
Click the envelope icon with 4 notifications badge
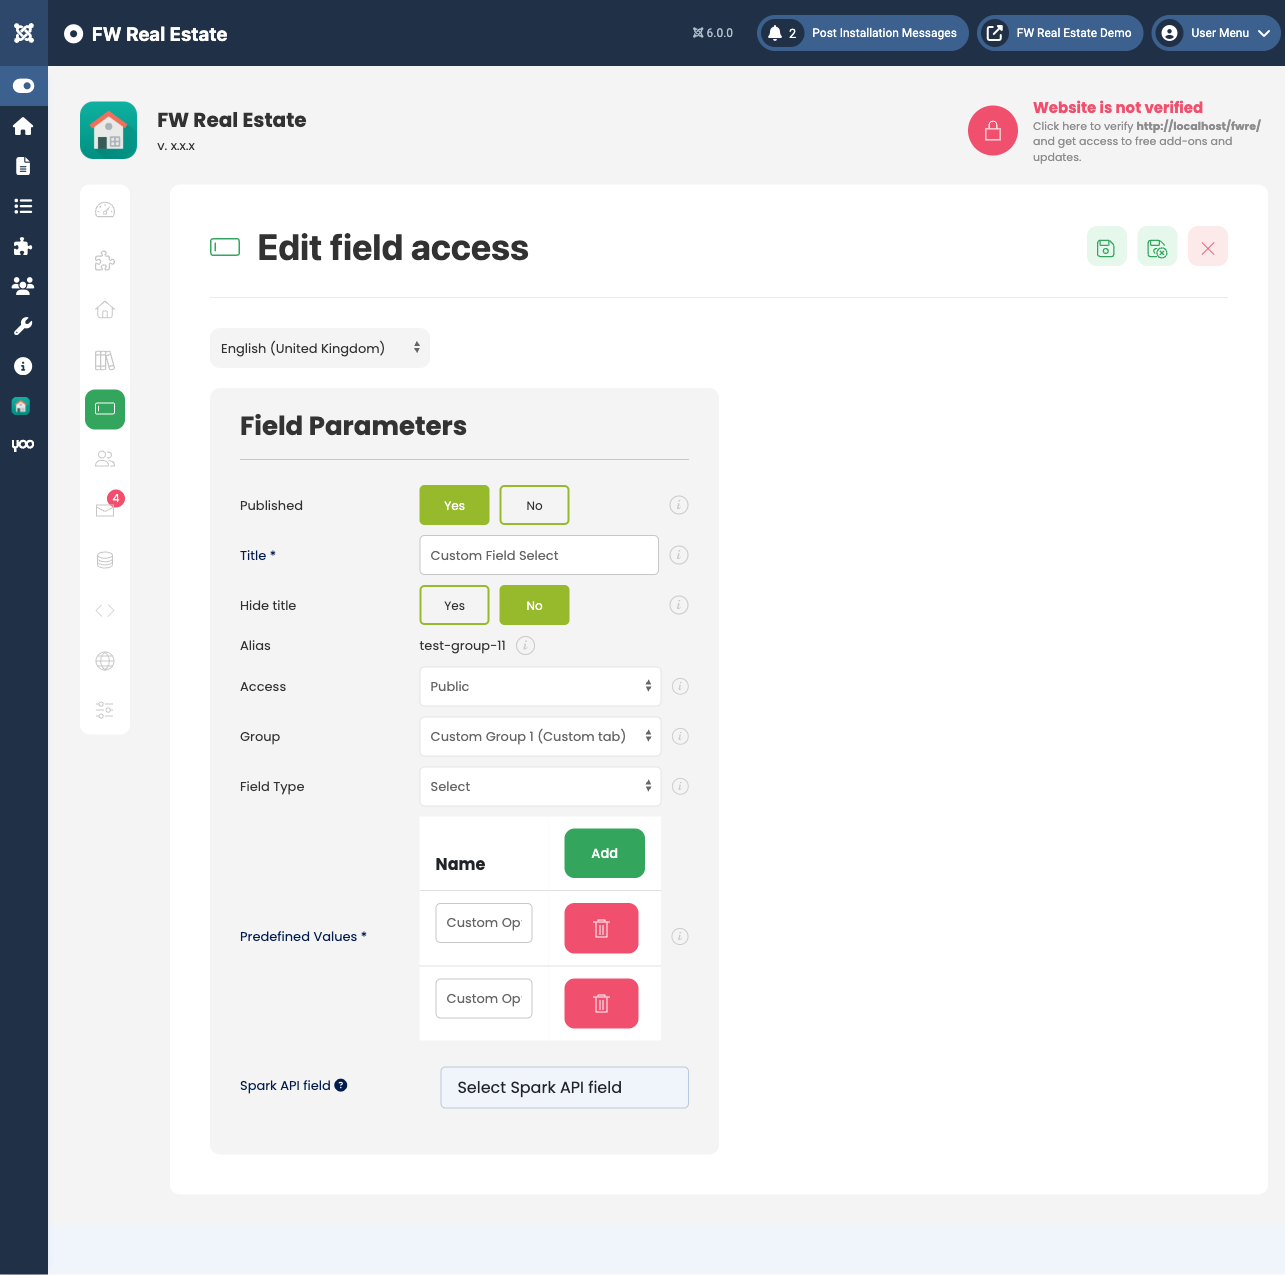click(x=104, y=510)
